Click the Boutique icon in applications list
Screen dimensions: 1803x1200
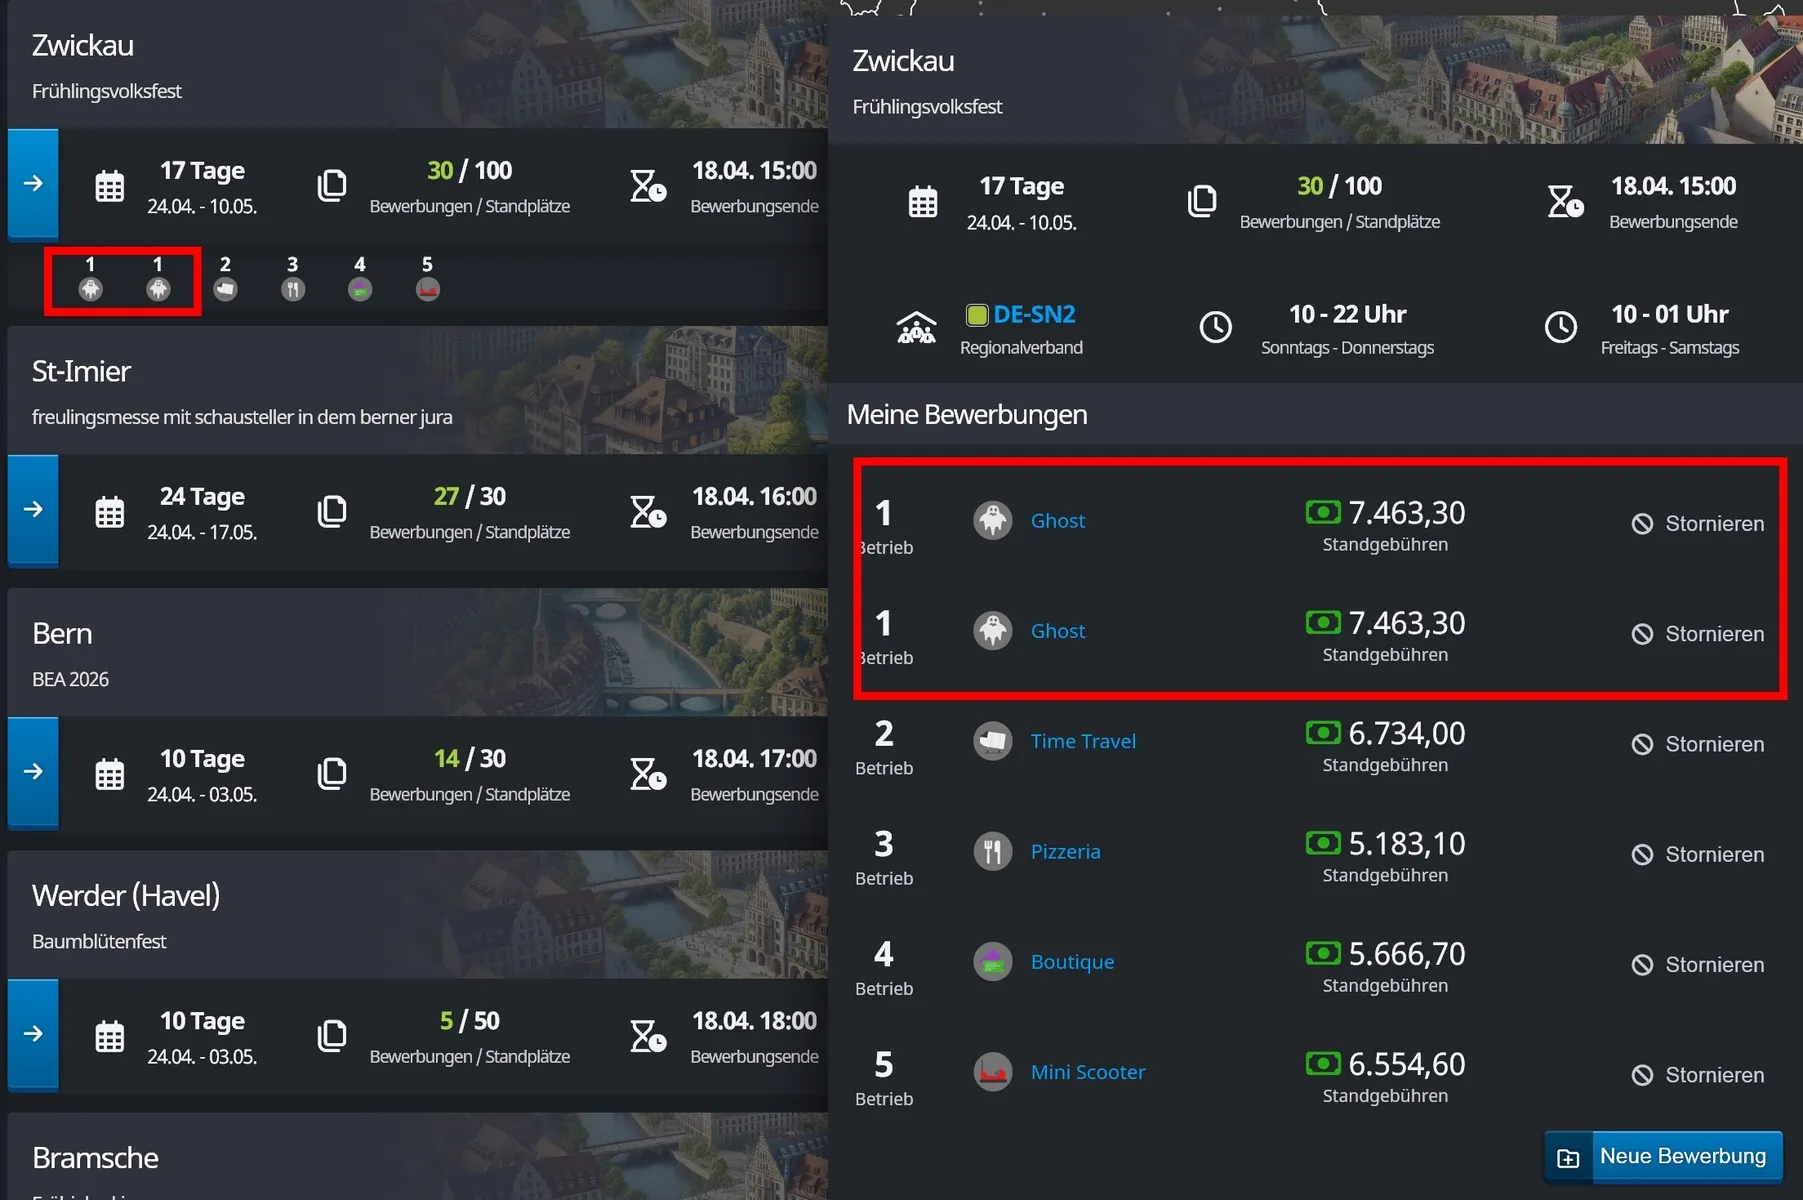(x=992, y=962)
